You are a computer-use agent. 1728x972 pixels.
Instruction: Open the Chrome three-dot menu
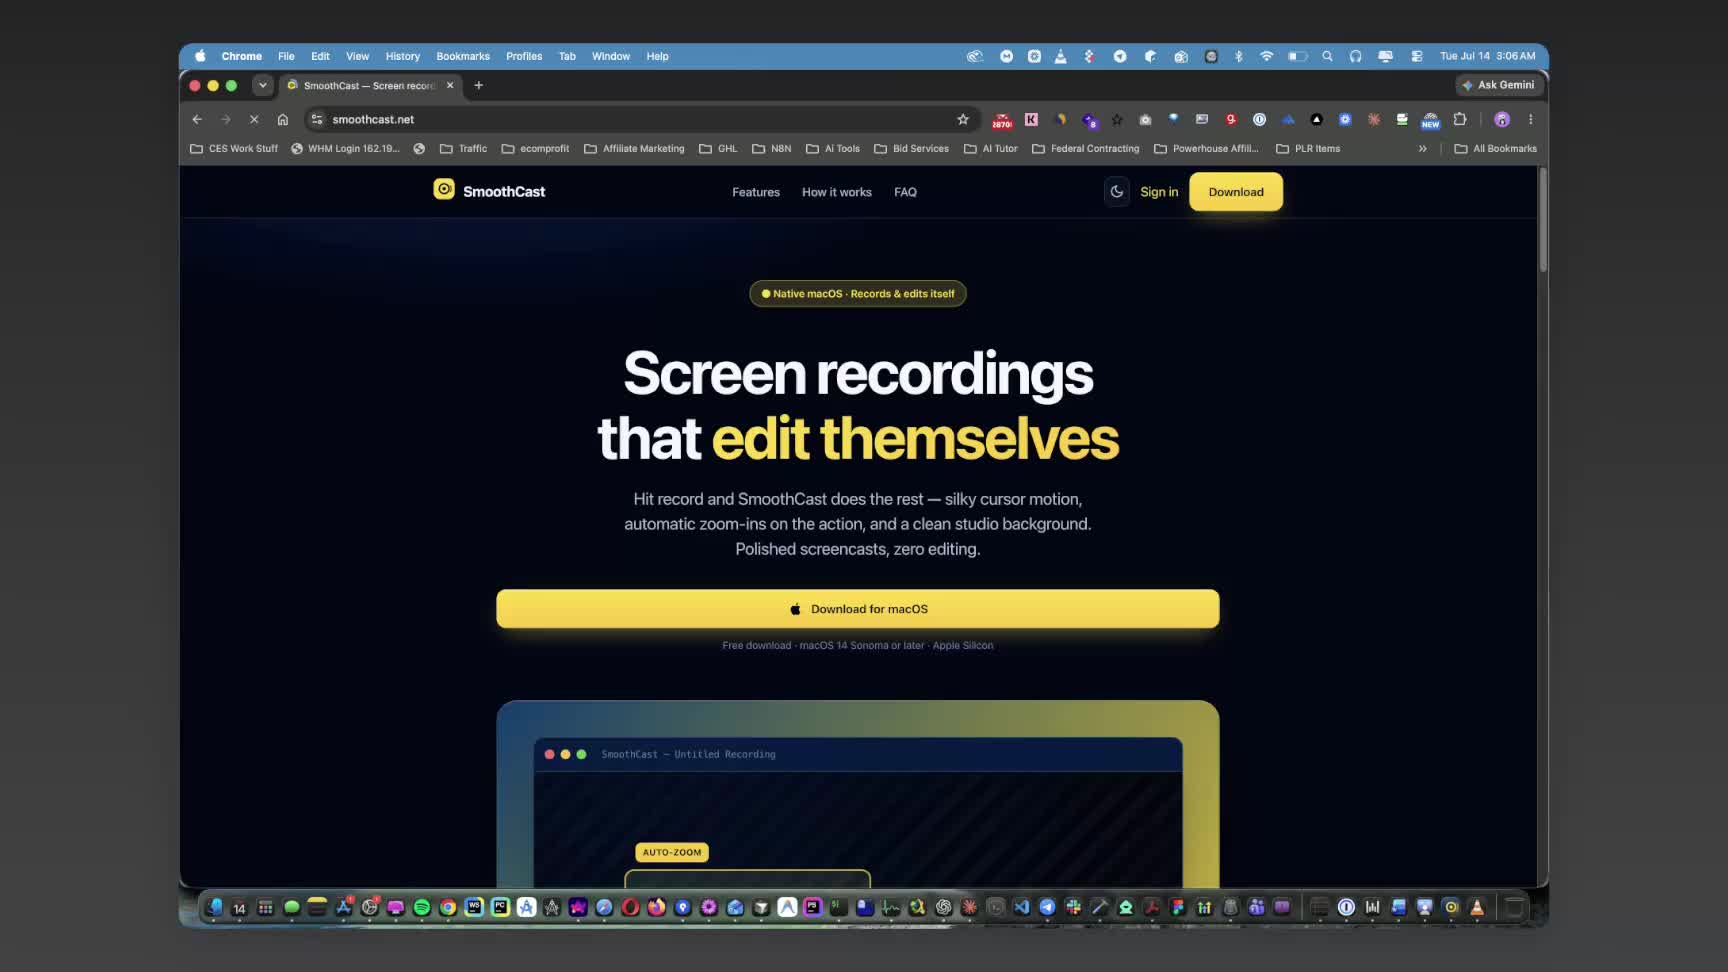tap(1530, 119)
